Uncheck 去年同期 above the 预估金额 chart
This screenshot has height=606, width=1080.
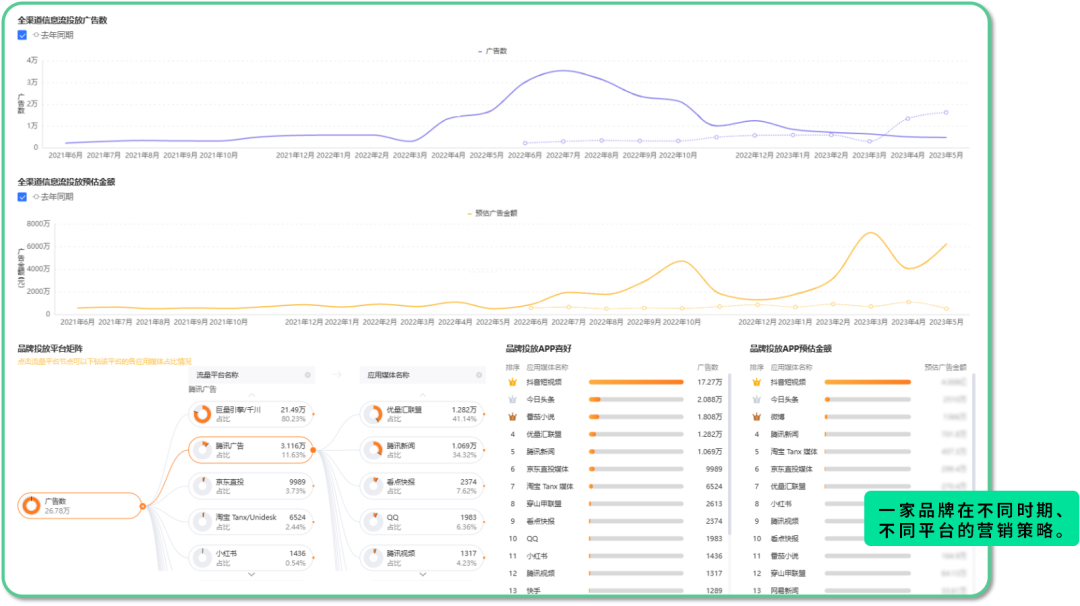coord(22,197)
